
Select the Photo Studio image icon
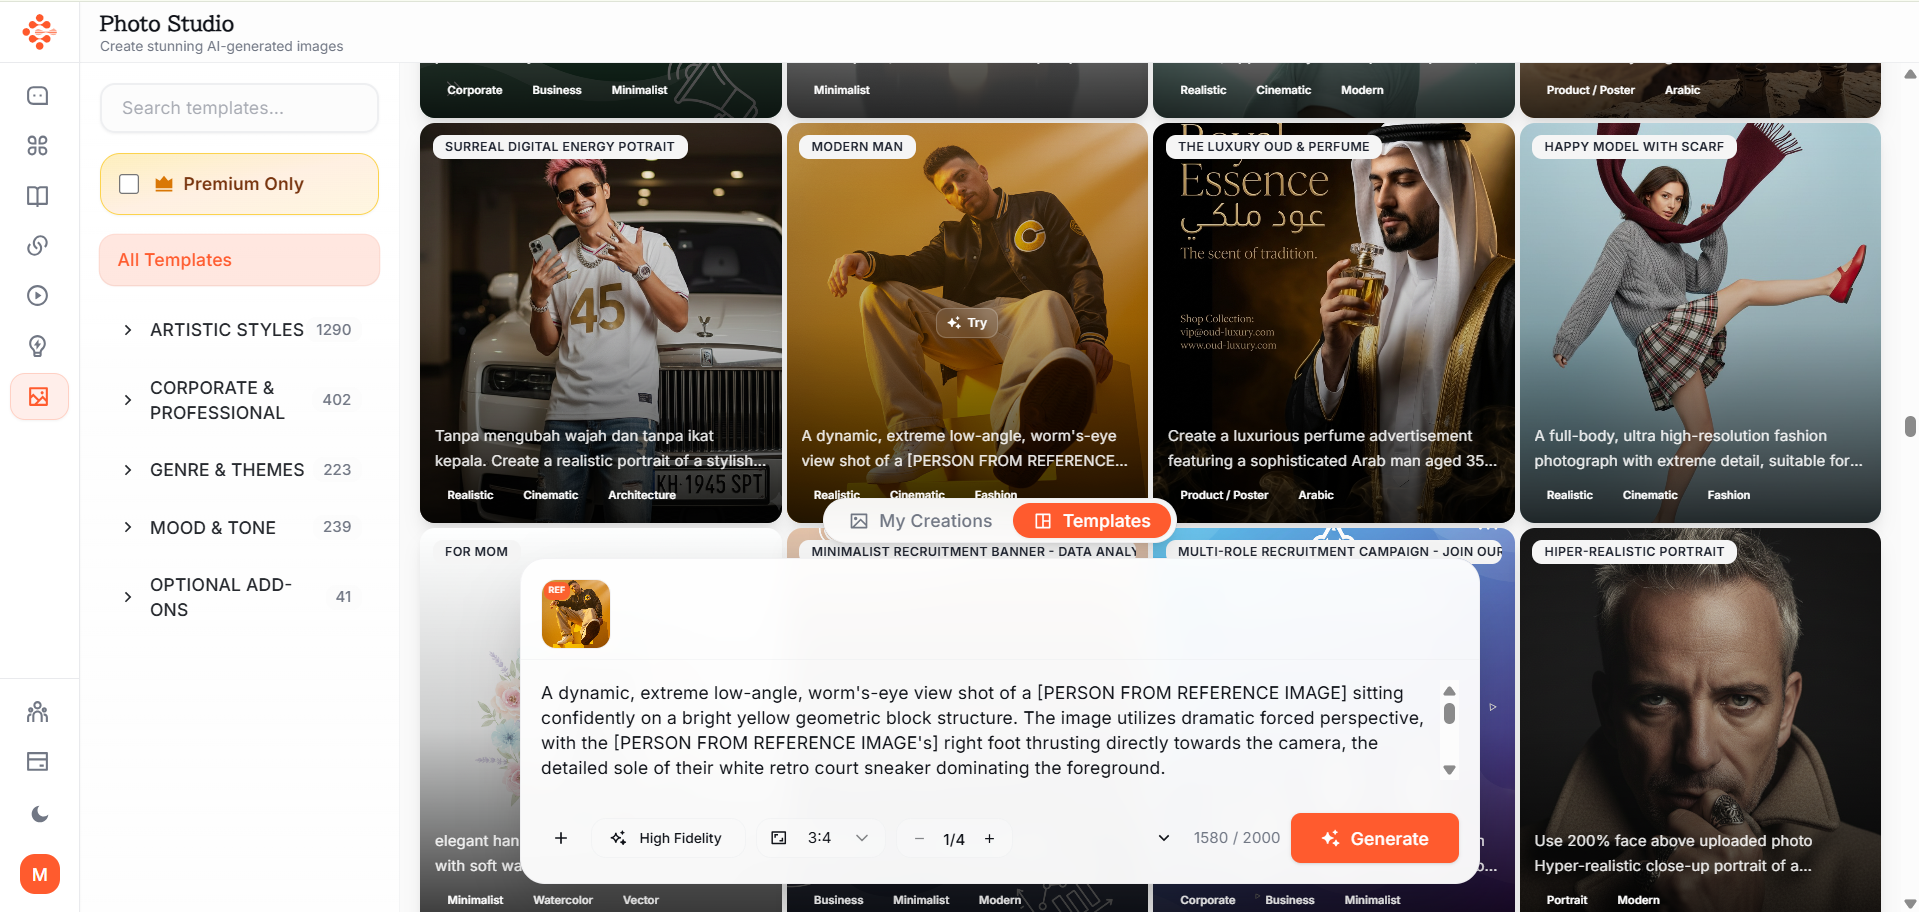pyautogui.click(x=39, y=397)
